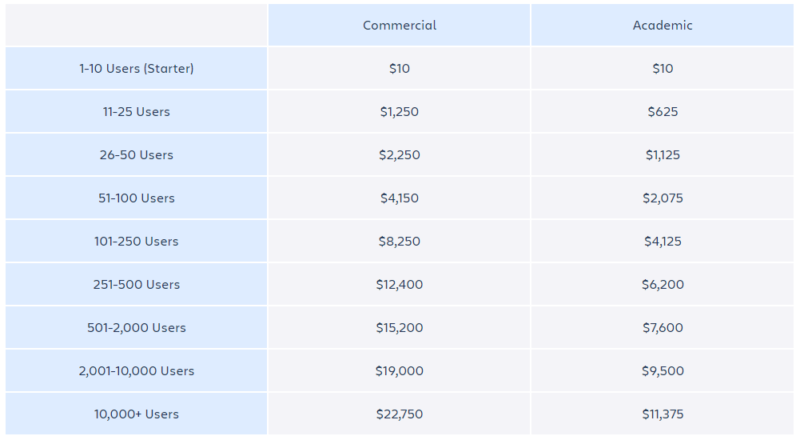Select the 2,001-10,000 Users row label
The image size is (800, 440).
click(138, 371)
